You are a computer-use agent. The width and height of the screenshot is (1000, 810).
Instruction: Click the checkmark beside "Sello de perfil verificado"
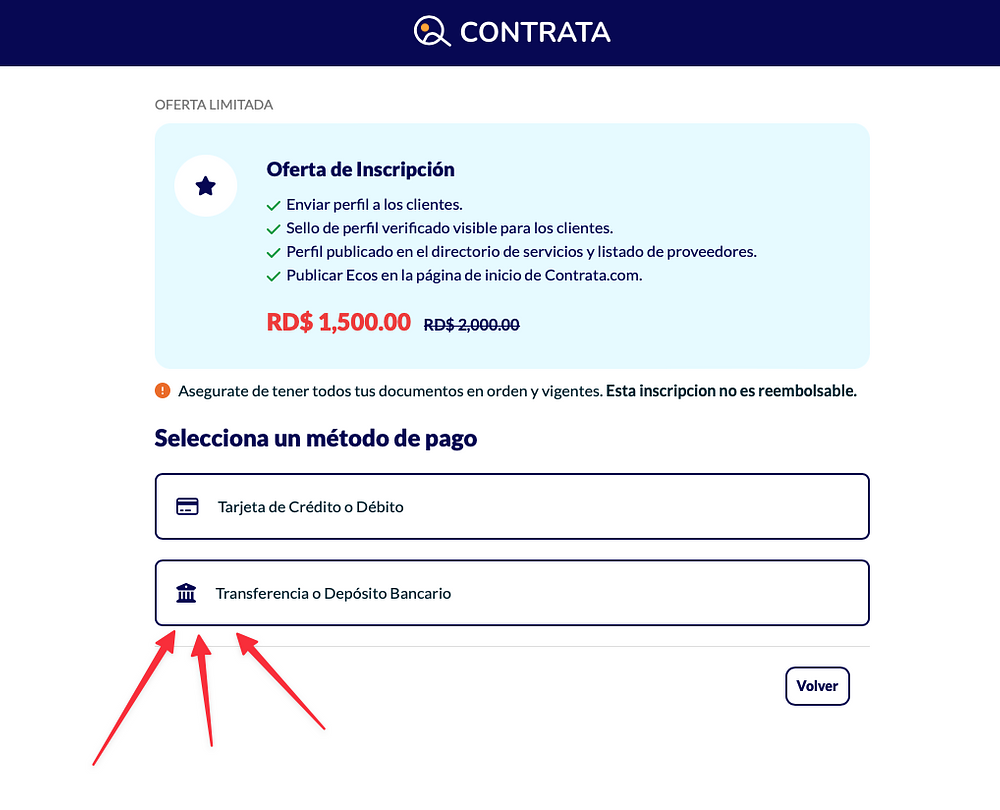pos(273,229)
